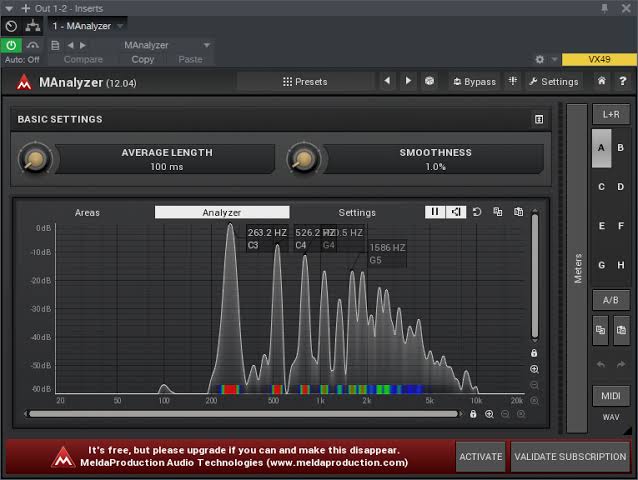Viewport: 638px width, 480px height.
Task: Open the 1 - MAnalyzer insert dropdown
Action: coord(88,26)
